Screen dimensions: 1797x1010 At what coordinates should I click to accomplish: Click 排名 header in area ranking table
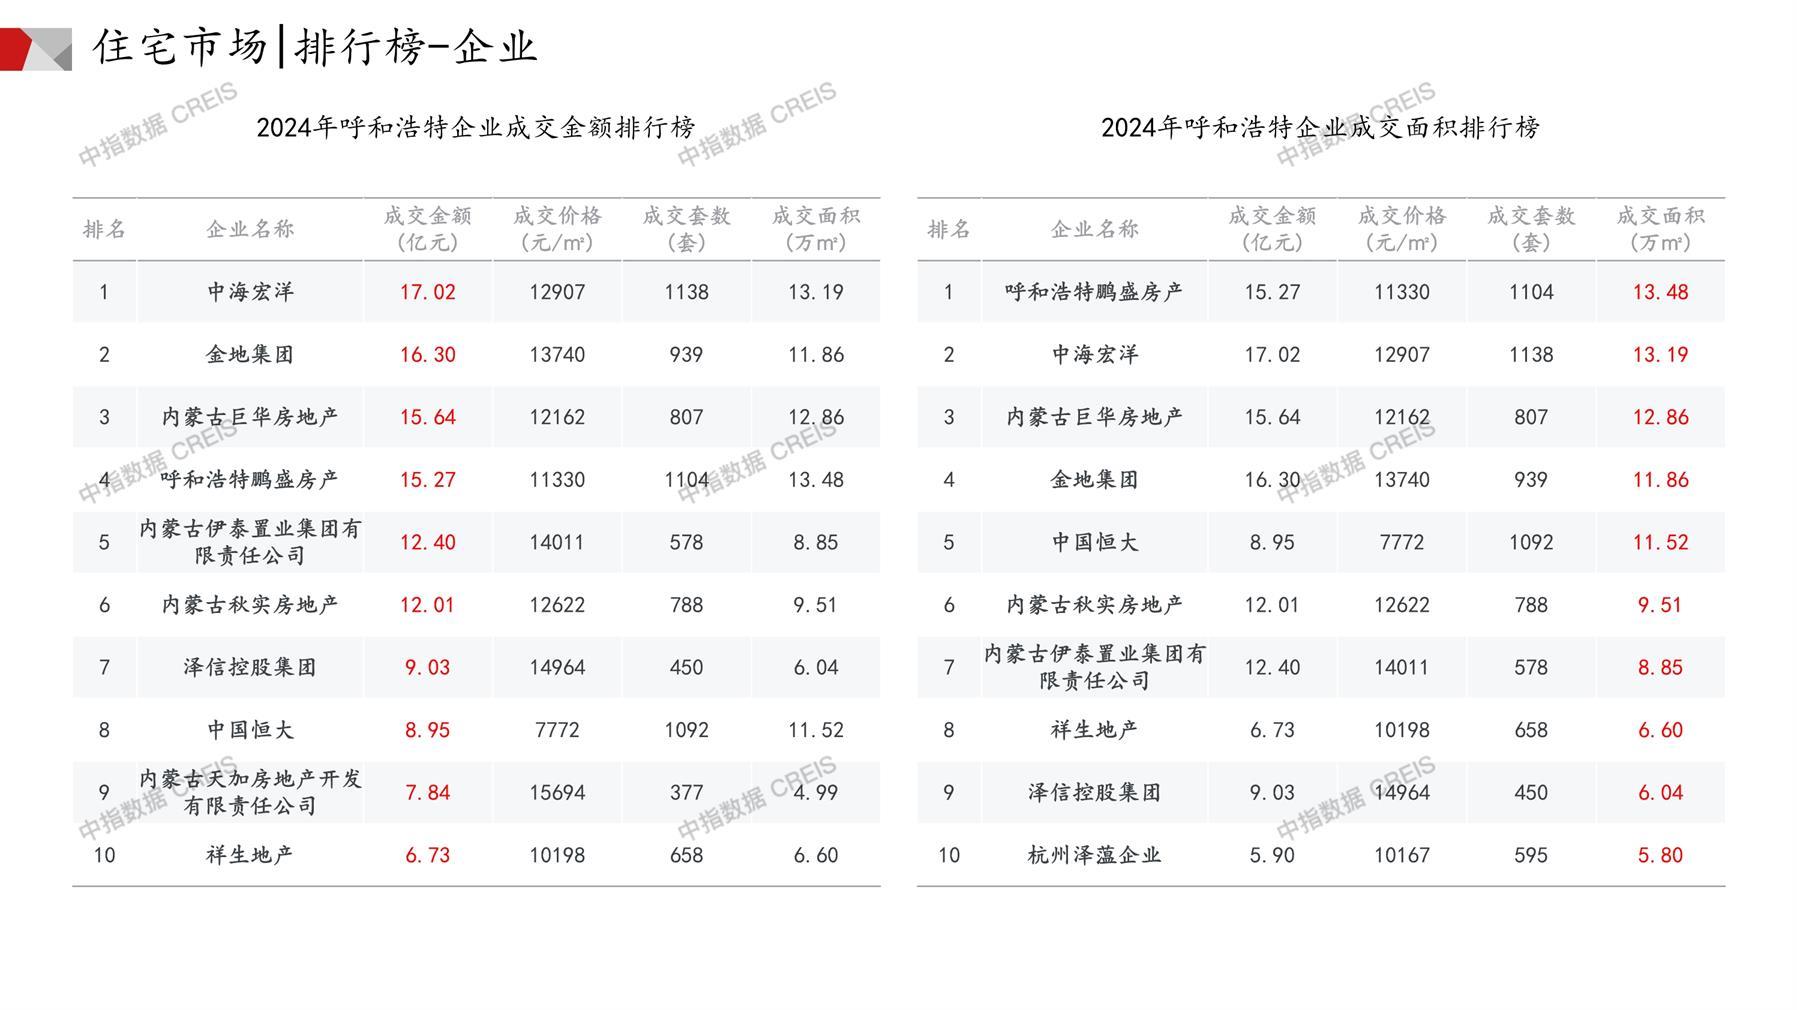tap(948, 229)
